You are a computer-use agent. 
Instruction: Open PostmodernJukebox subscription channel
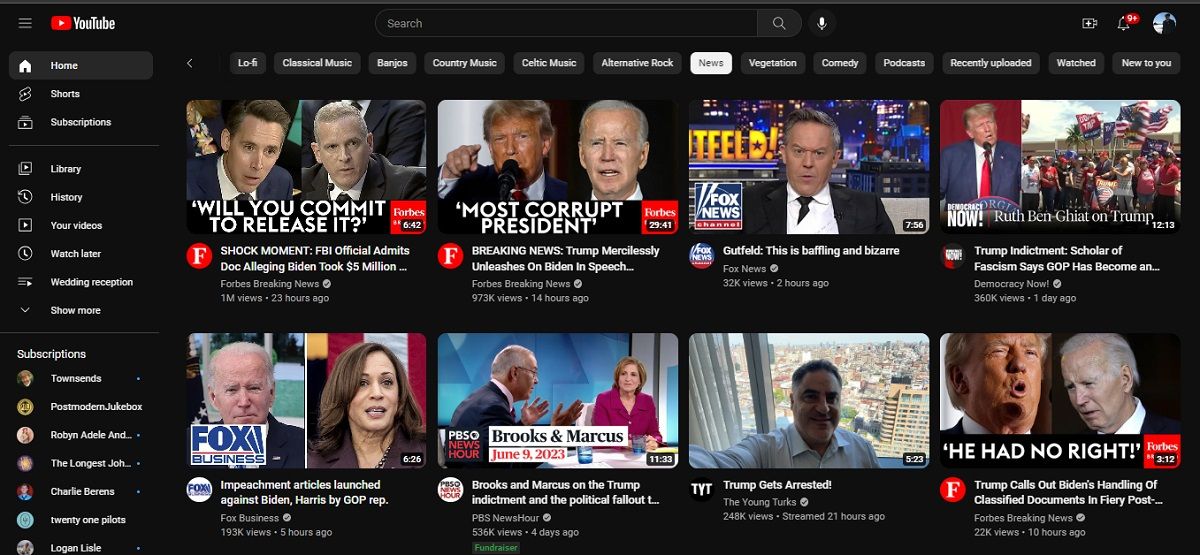click(x=81, y=407)
